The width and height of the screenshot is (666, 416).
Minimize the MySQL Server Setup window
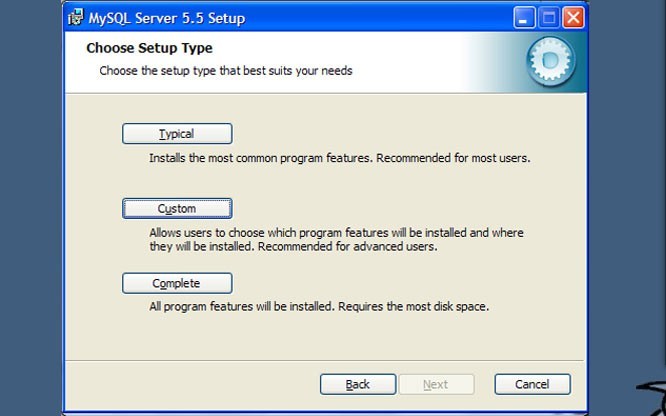click(x=526, y=18)
